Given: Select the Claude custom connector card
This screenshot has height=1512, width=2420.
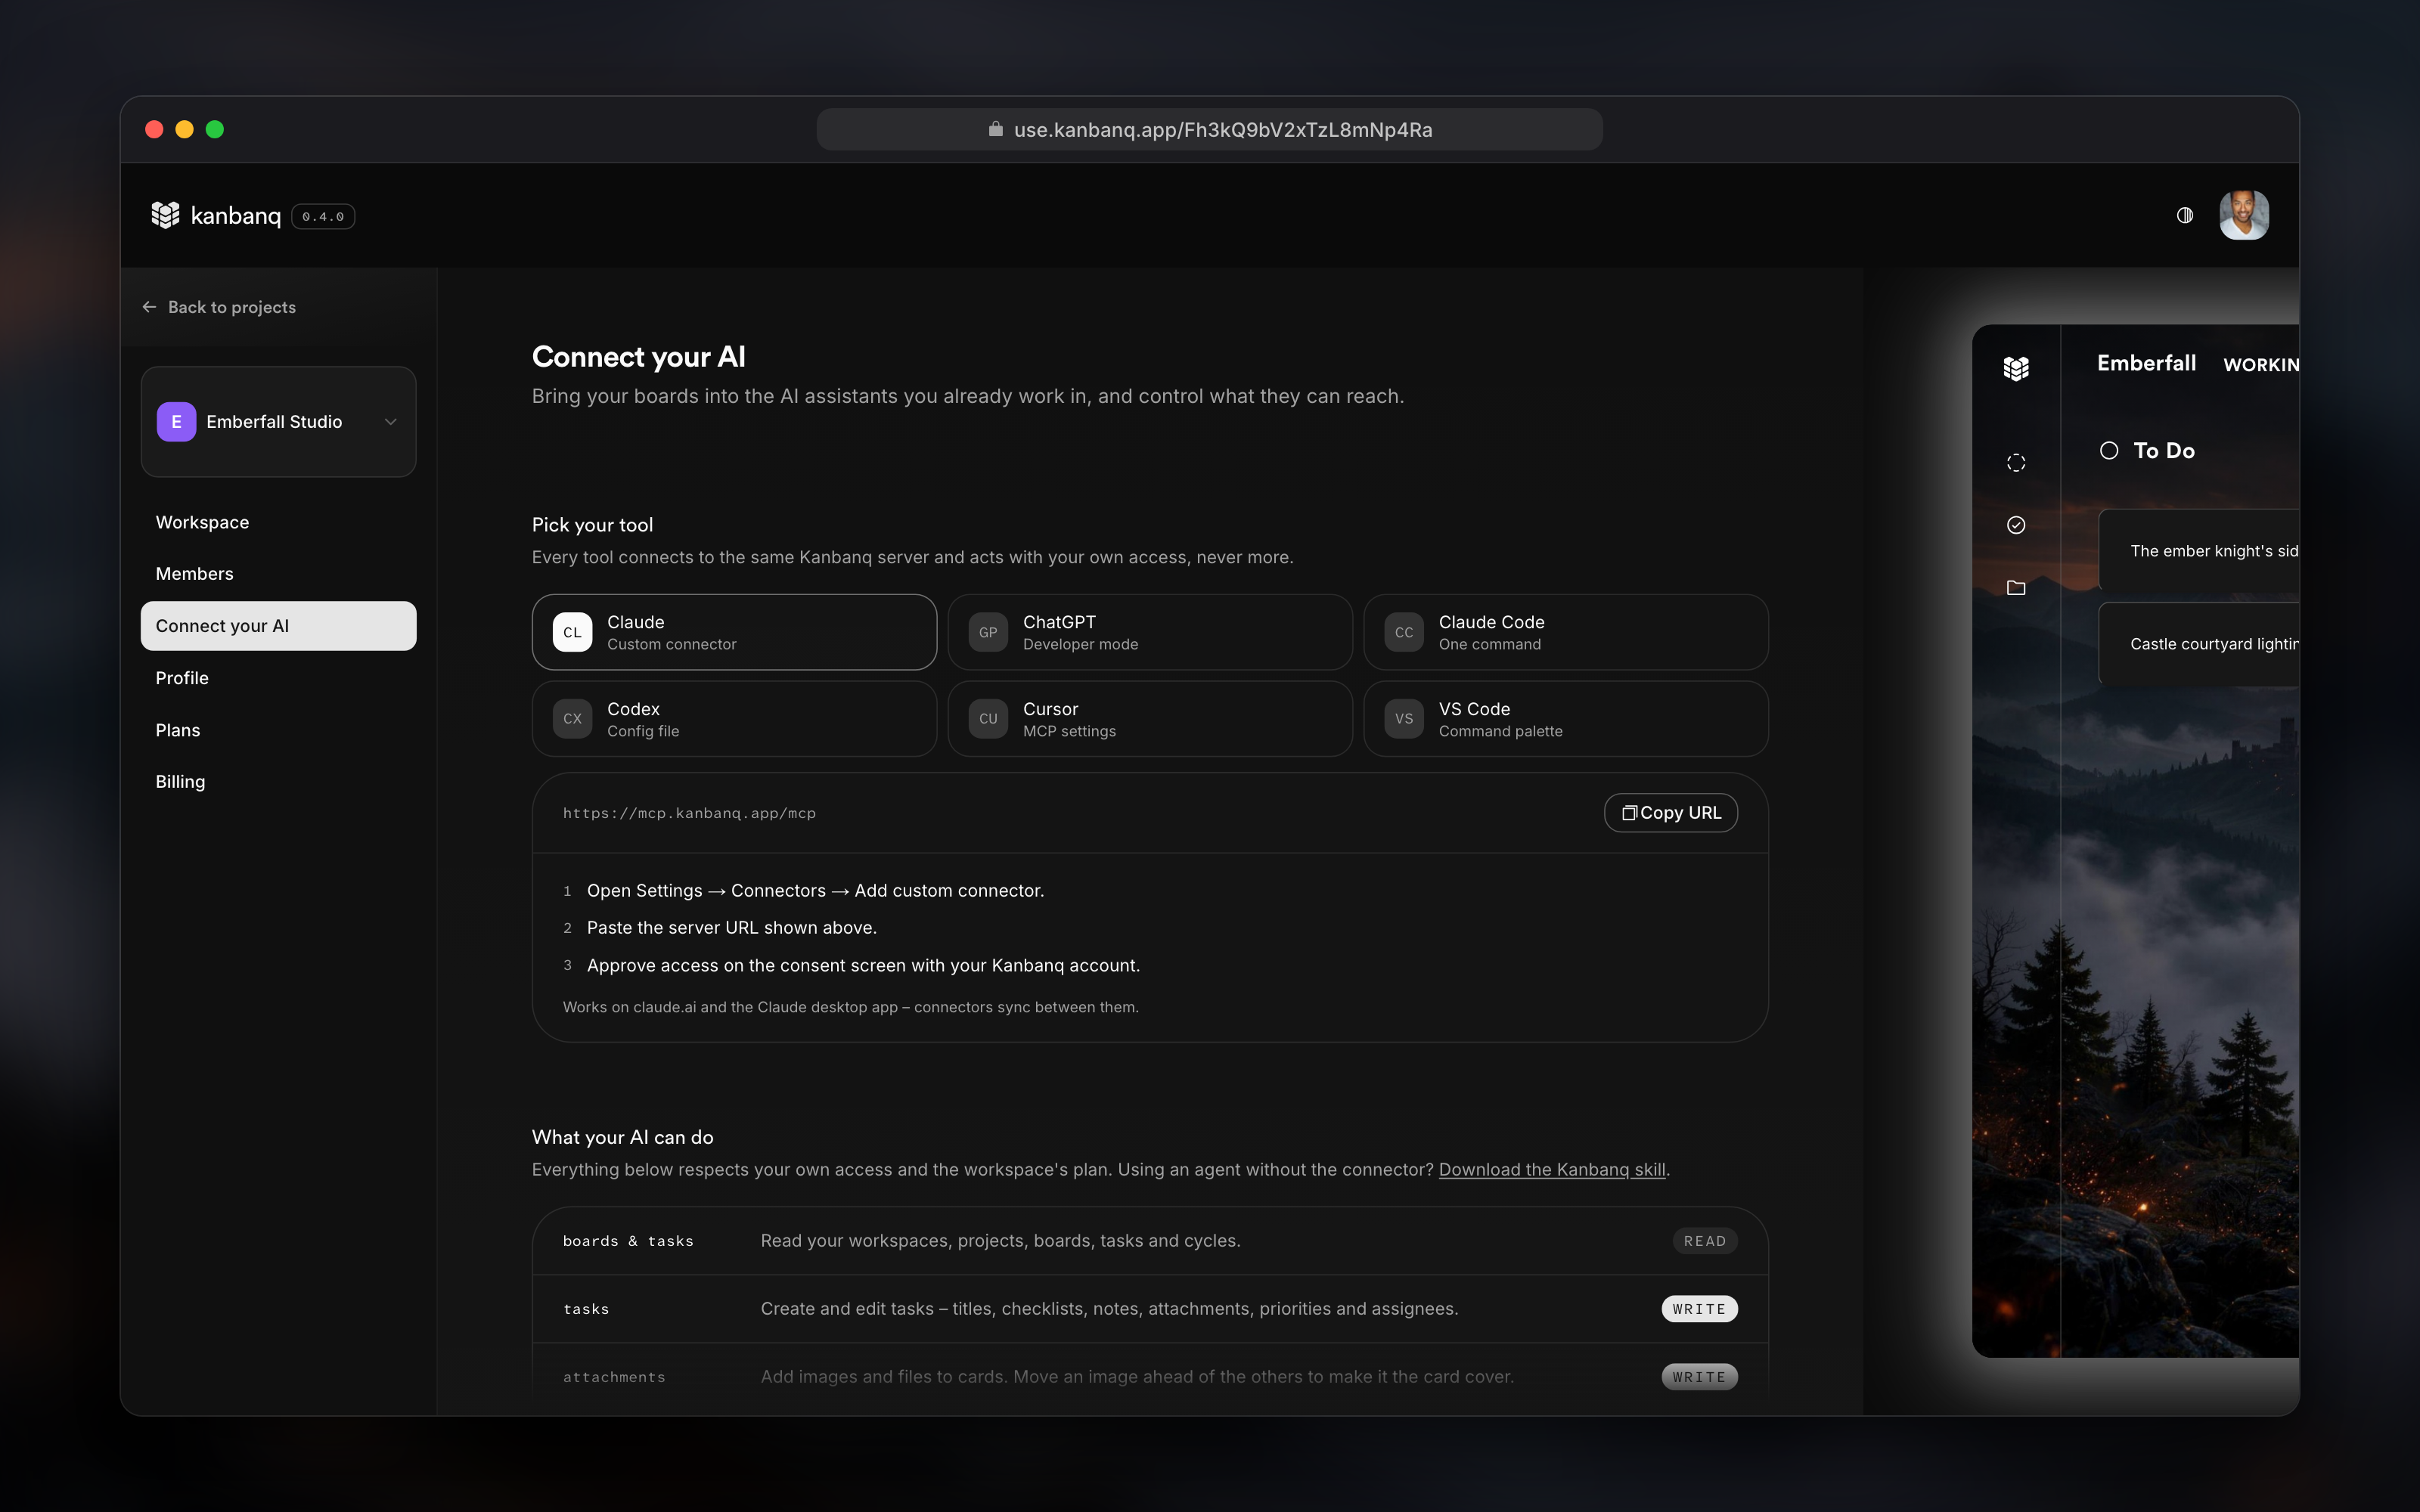Looking at the screenshot, I should pyautogui.click(x=734, y=632).
